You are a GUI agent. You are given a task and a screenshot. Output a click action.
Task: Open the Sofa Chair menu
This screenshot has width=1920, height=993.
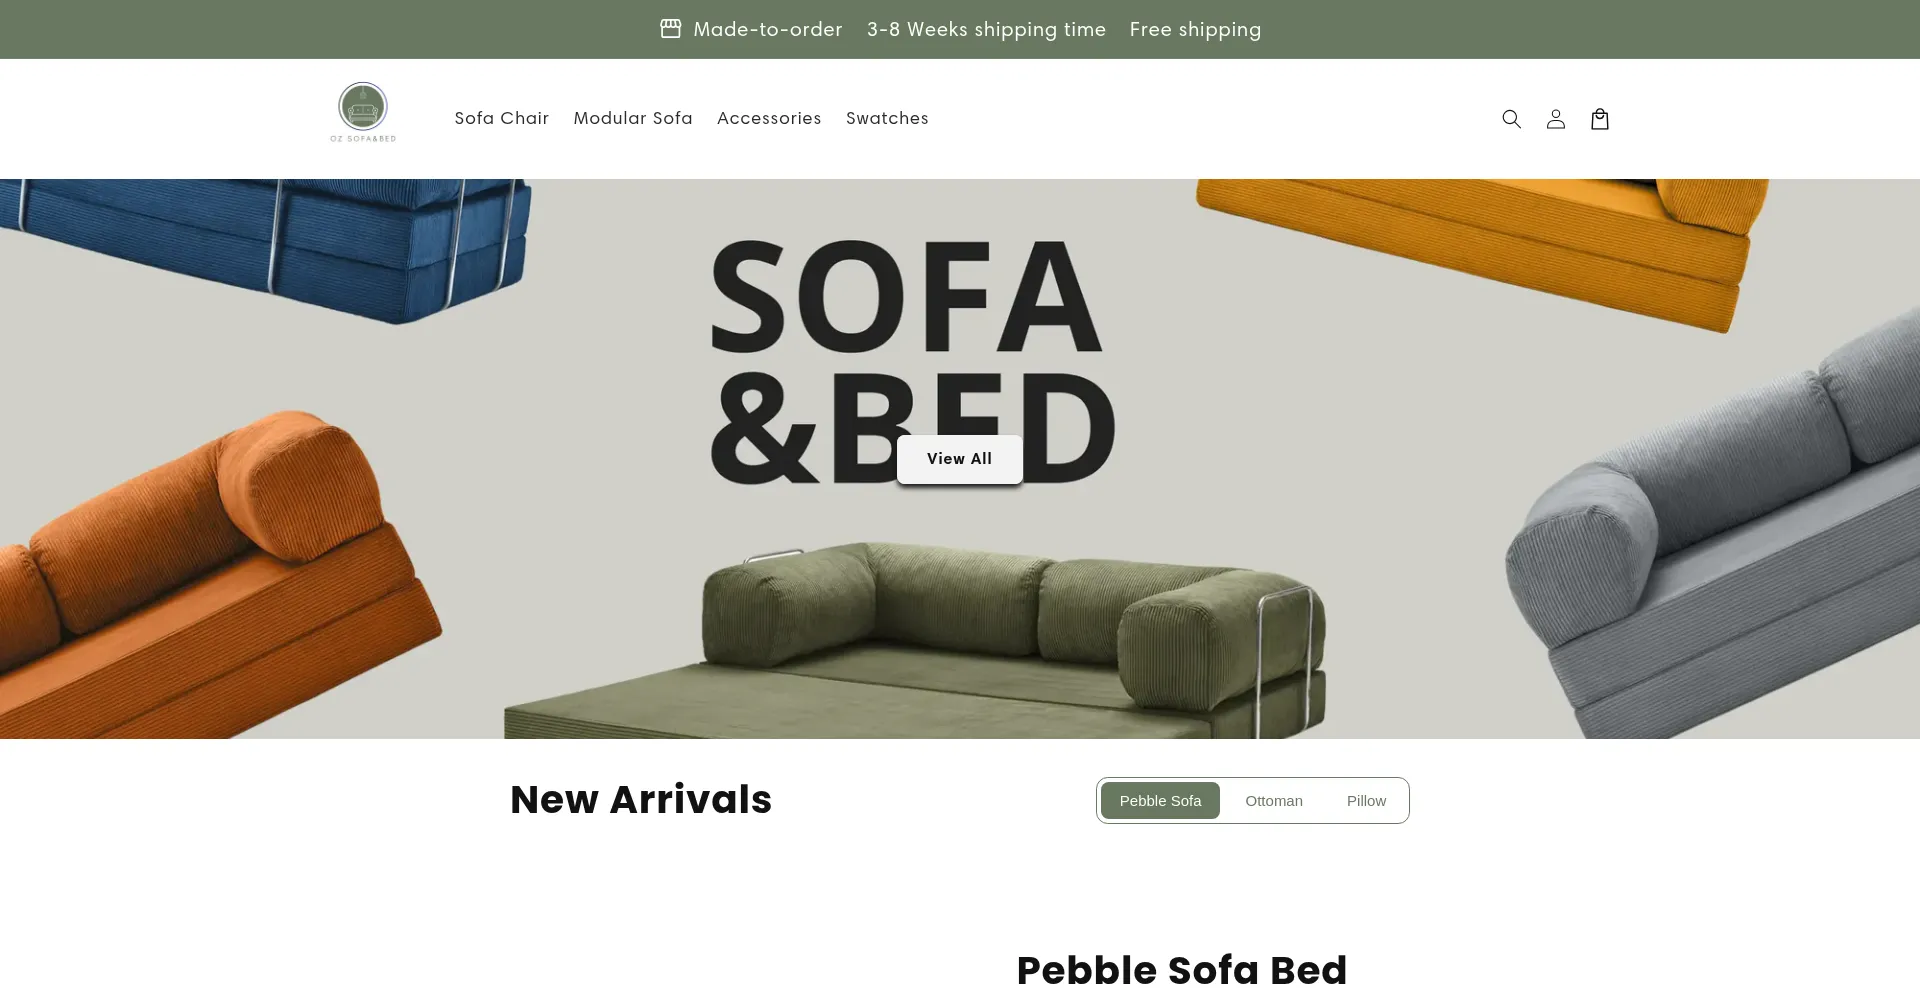point(502,118)
